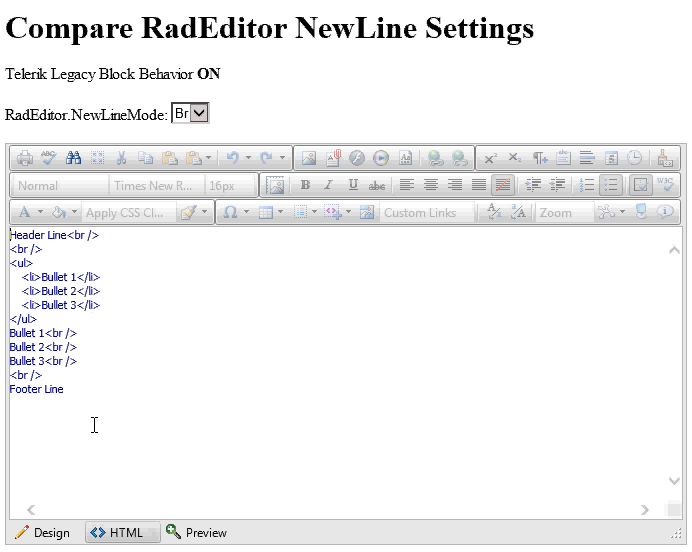Cut selection with the scissors icon

[x=121, y=158]
